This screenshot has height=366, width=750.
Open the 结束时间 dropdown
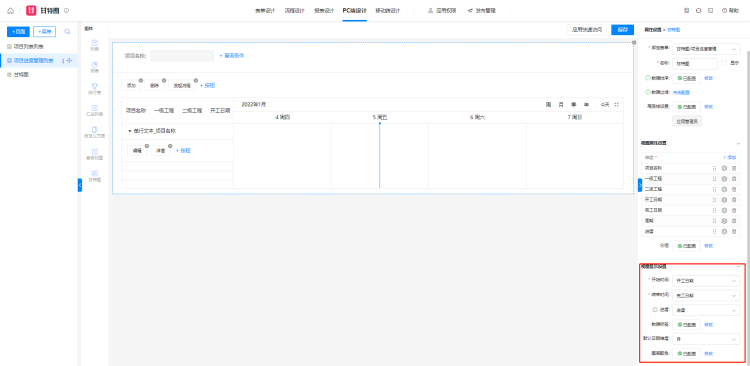click(x=706, y=296)
